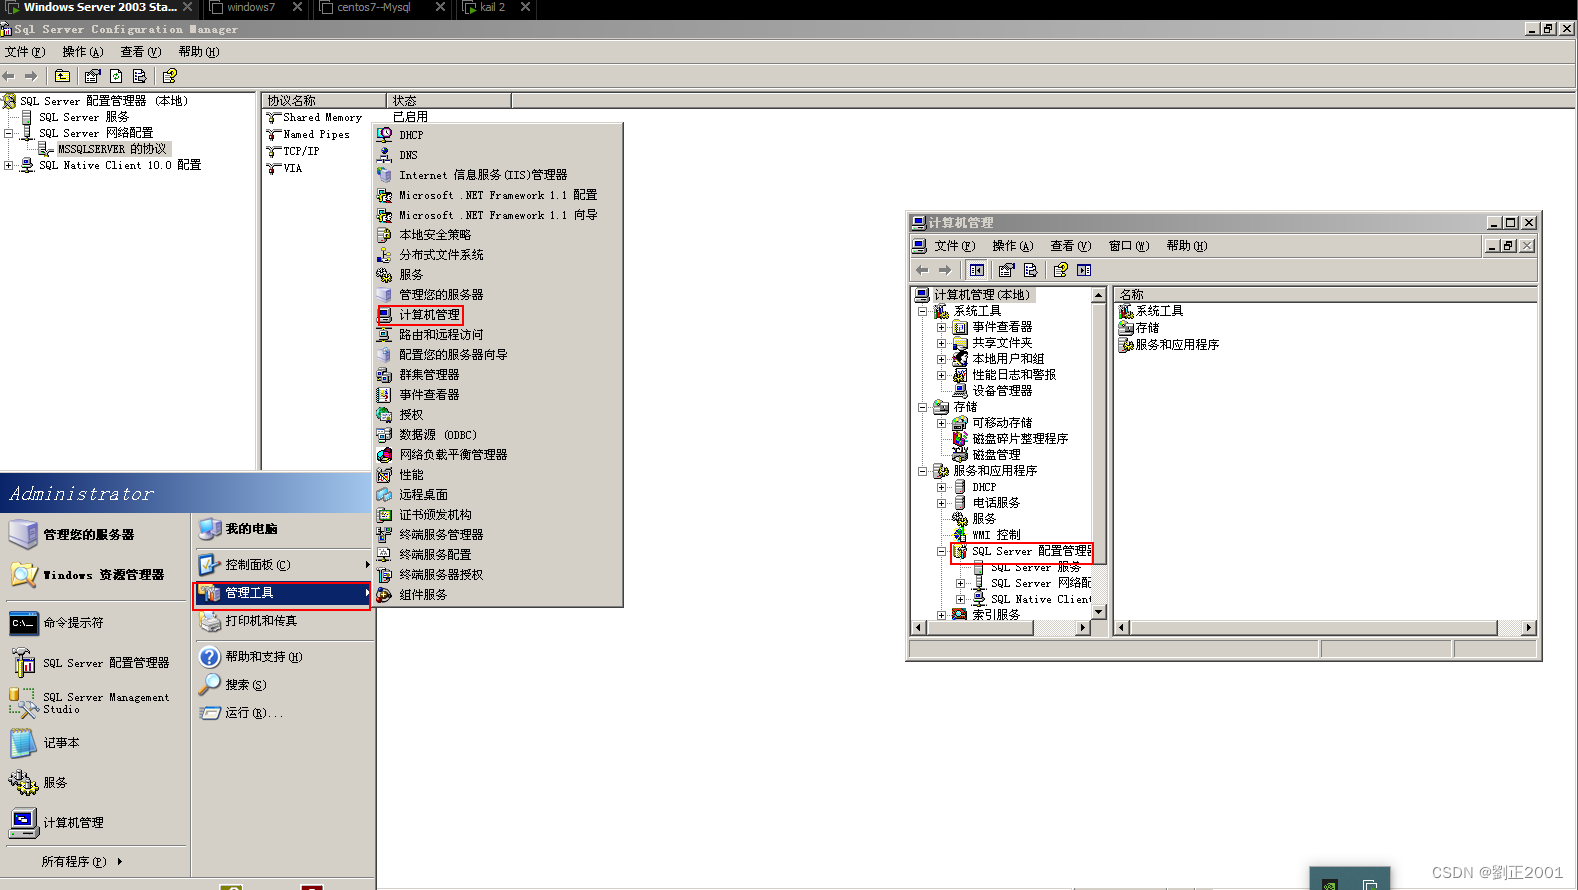Collapse 系统工具 node in 计算机管理 tree
This screenshot has width=1578, height=890.
click(x=923, y=311)
